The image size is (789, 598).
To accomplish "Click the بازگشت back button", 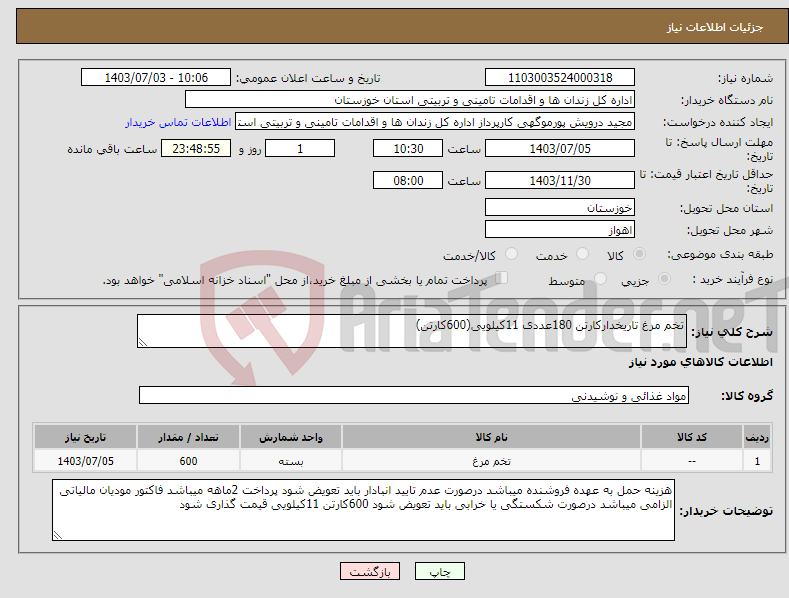I will click(370, 571).
